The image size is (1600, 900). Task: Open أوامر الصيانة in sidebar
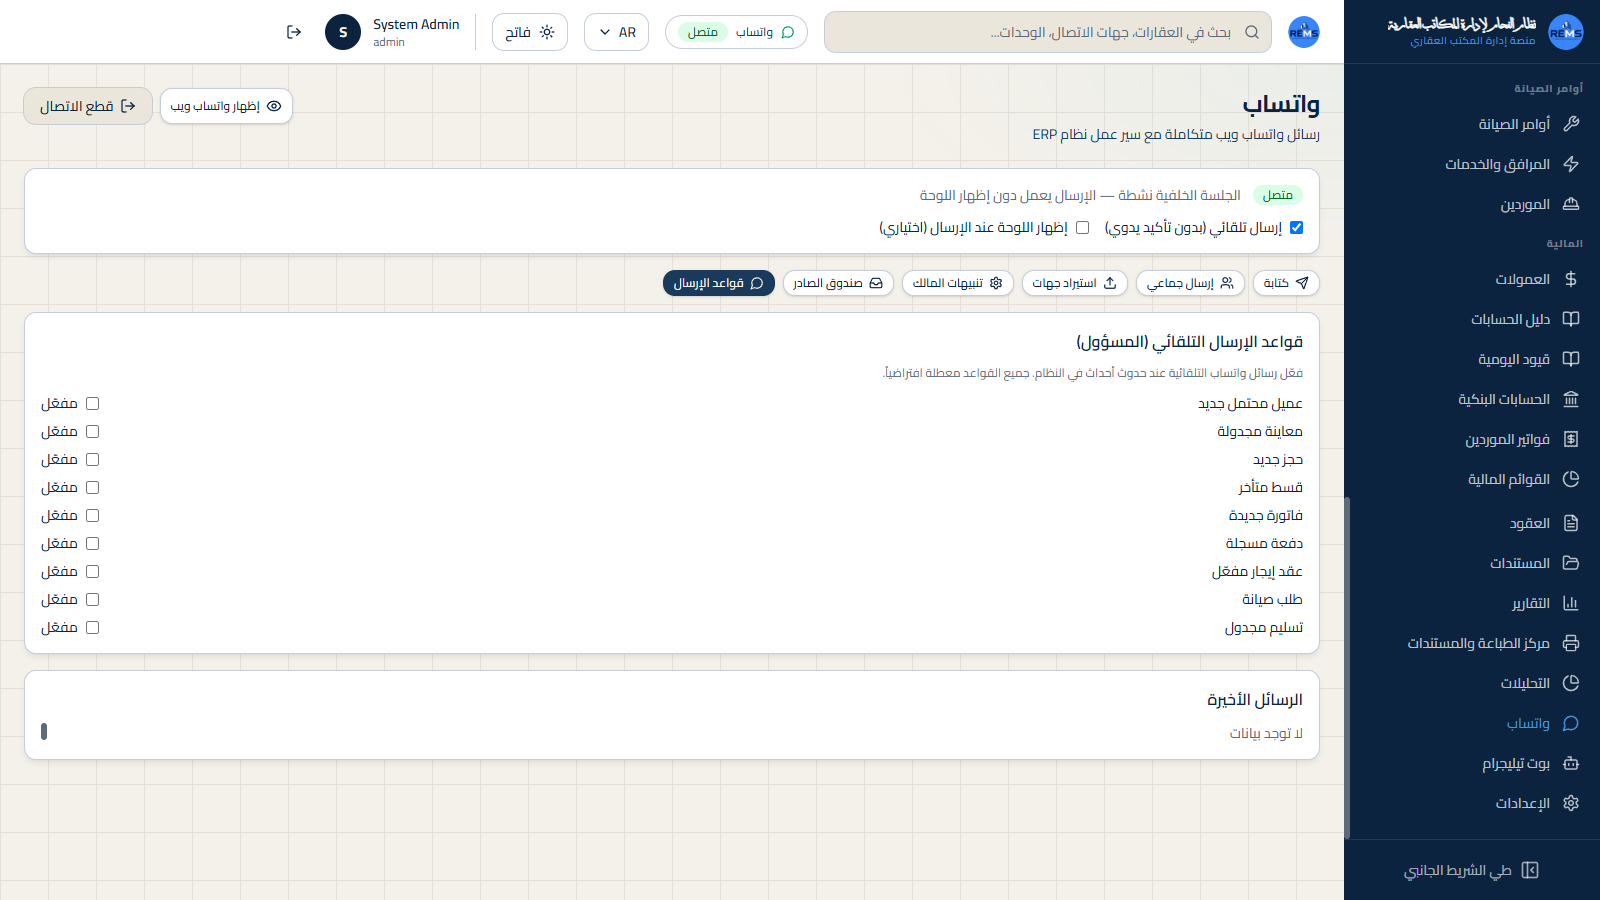pos(1472,124)
